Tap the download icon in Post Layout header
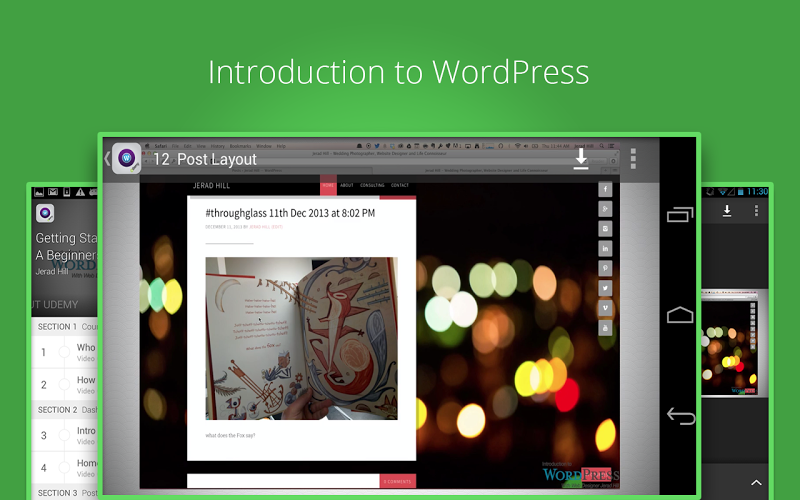 tap(581, 159)
